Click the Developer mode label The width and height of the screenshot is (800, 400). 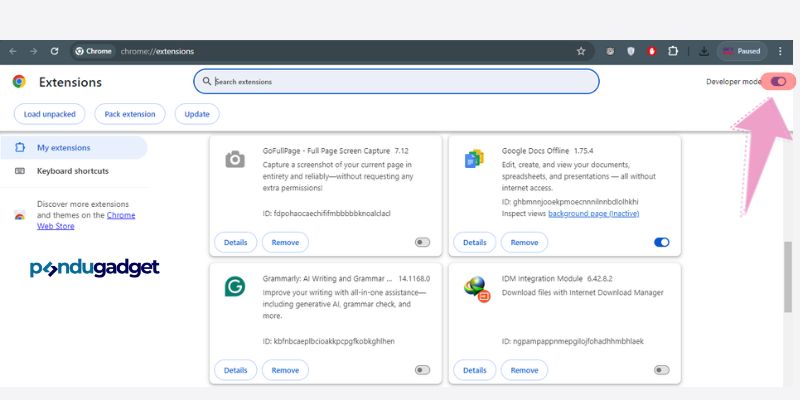(733, 82)
